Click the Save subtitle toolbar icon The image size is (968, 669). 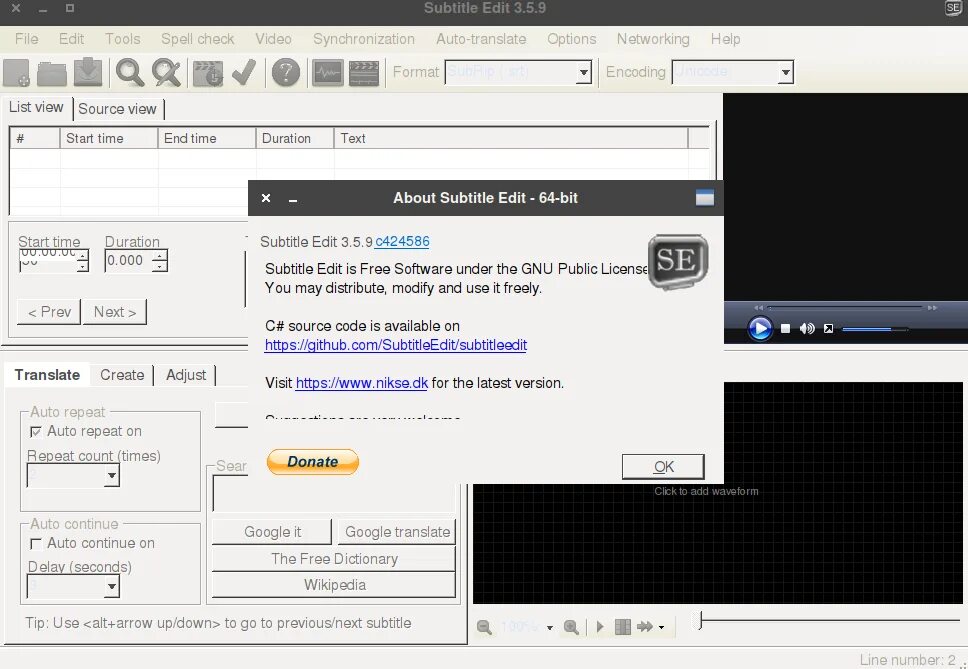point(88,72)
